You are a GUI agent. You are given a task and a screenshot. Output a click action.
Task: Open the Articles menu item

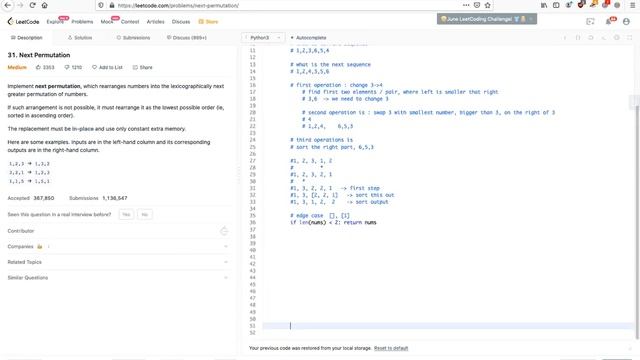[156, 22]
